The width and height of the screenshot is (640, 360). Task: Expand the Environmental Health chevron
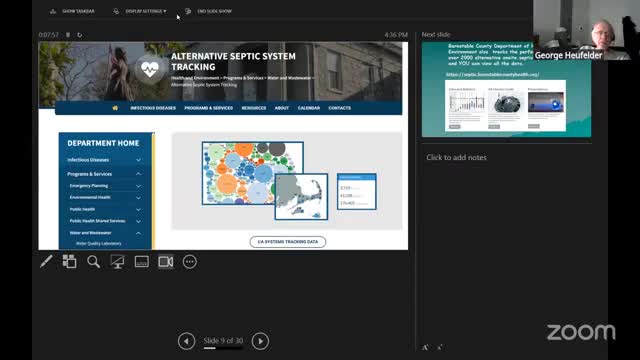[x=138, y=198]
